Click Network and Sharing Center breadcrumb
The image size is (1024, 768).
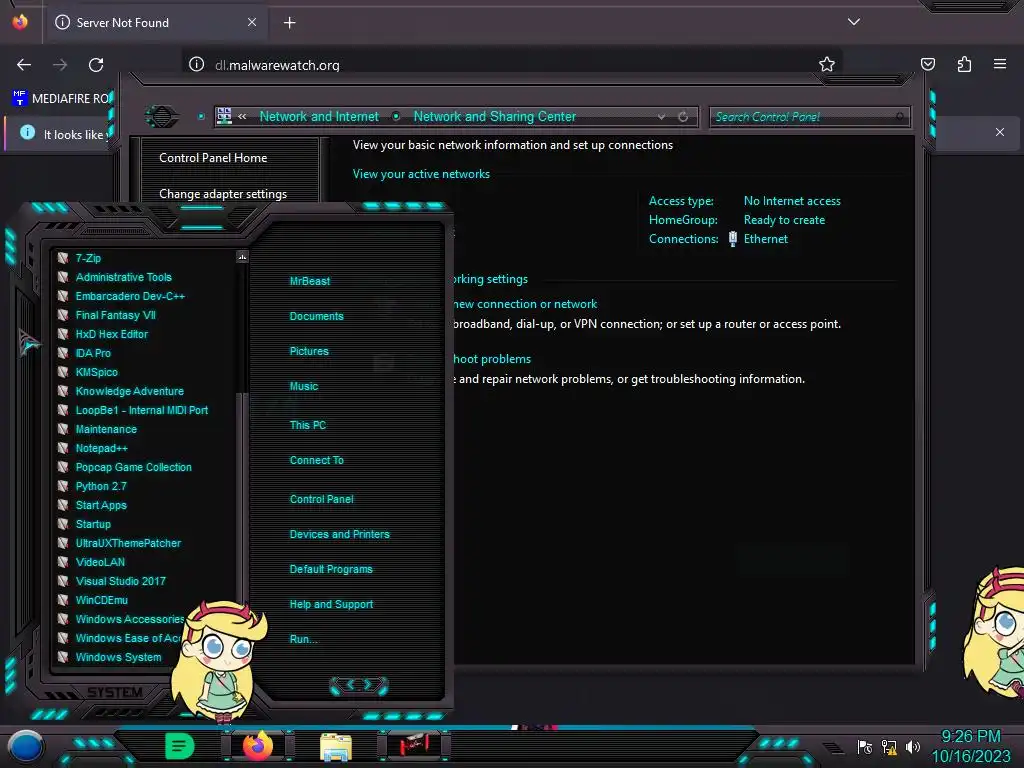[494, 116]
